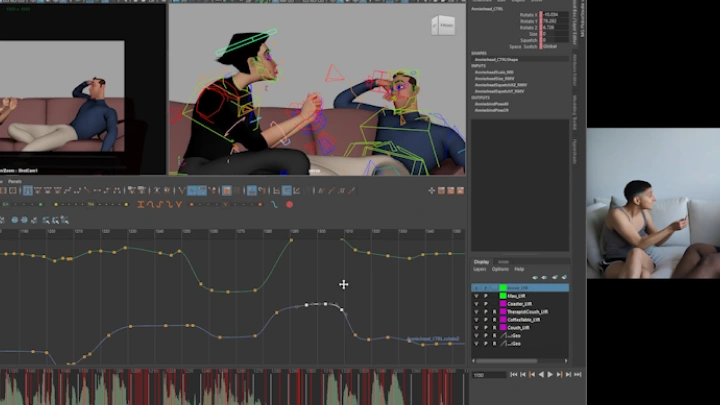Select the Size channel label

(533, 34)
